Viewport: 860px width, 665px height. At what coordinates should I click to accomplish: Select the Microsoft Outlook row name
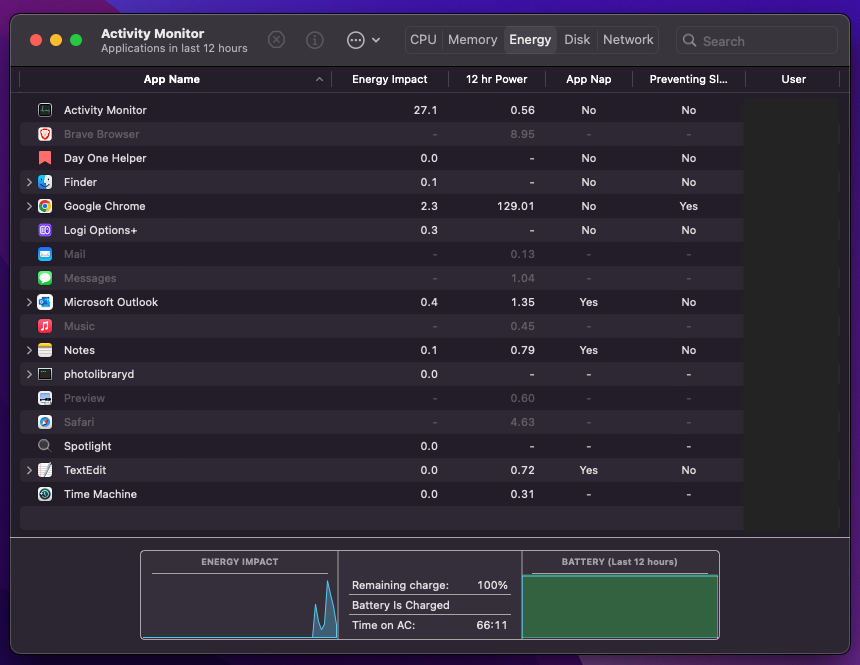pos(111,302)
